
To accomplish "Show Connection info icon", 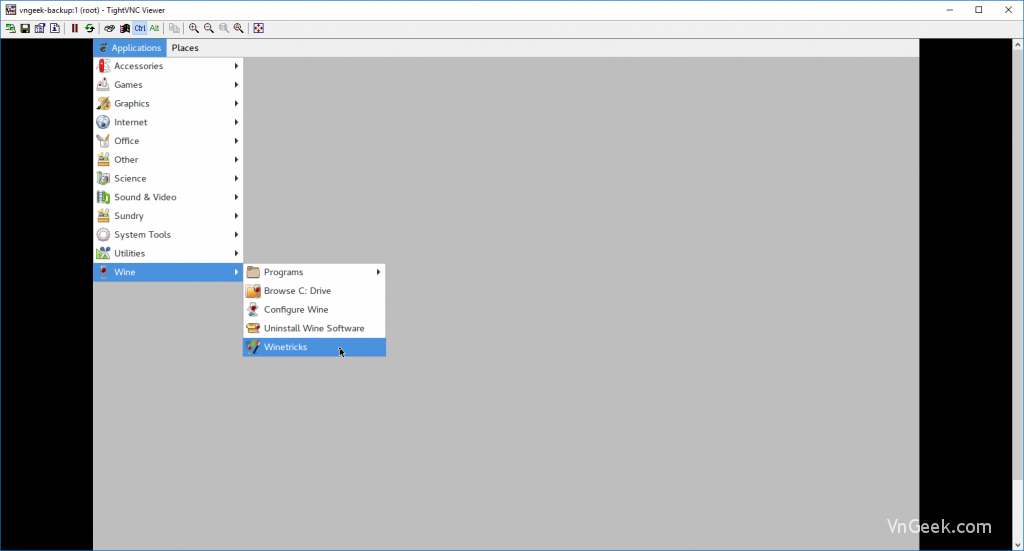I will tap(55, 28).
